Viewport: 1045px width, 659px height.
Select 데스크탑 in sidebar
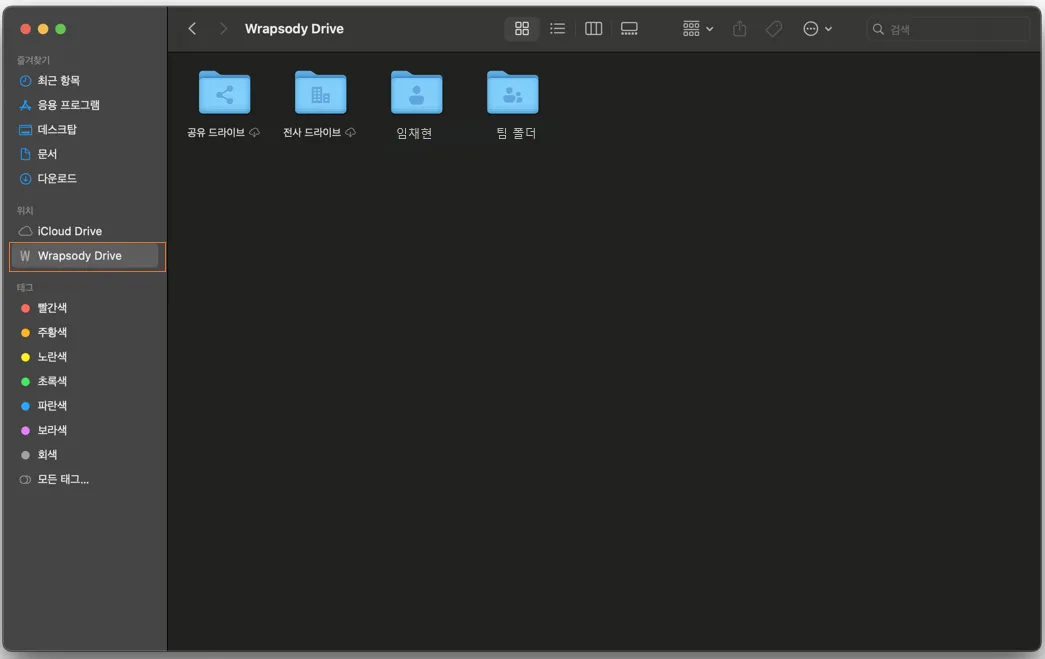coord(85,129)
